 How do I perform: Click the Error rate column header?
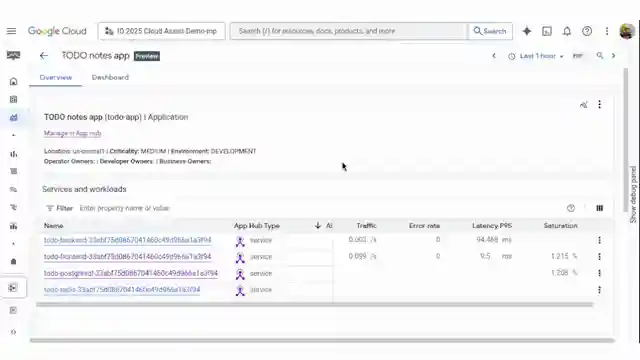424,226
